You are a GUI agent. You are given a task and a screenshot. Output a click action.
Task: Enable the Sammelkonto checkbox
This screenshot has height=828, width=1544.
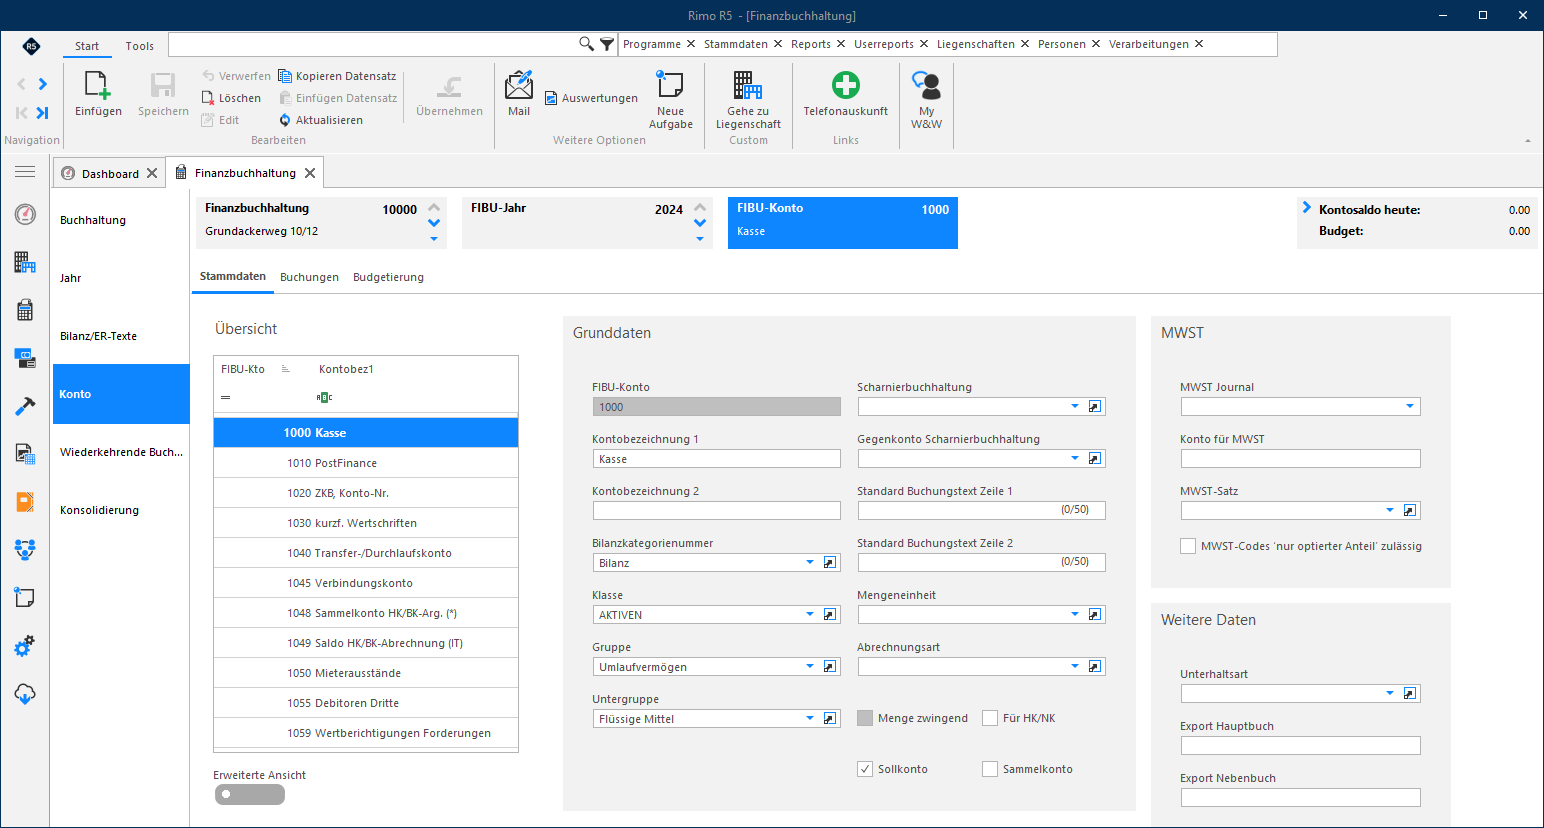tap(990, 769)
